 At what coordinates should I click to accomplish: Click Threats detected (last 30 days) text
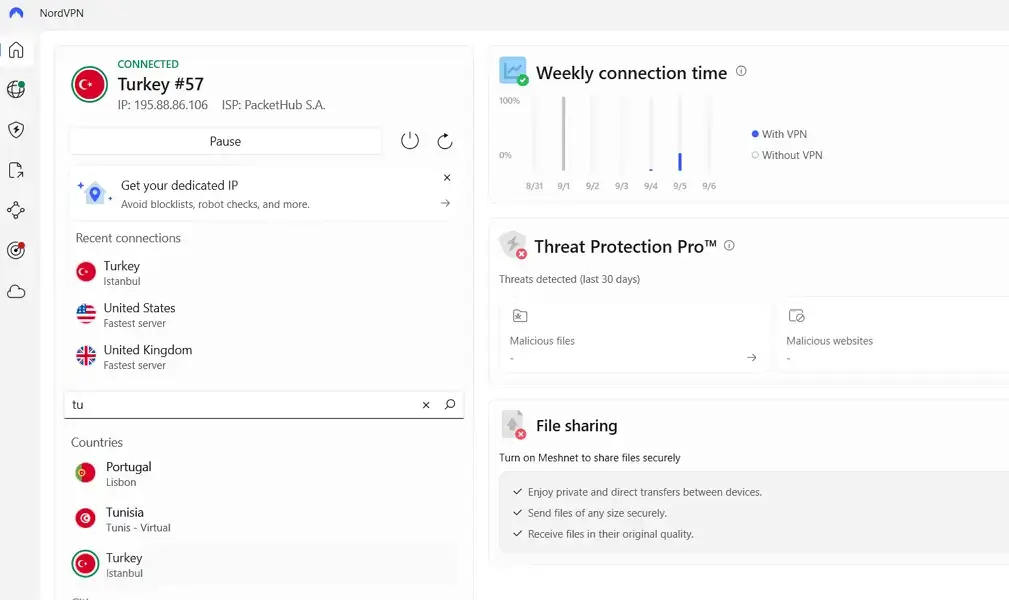pyautogui.click(x=569, y=279)
